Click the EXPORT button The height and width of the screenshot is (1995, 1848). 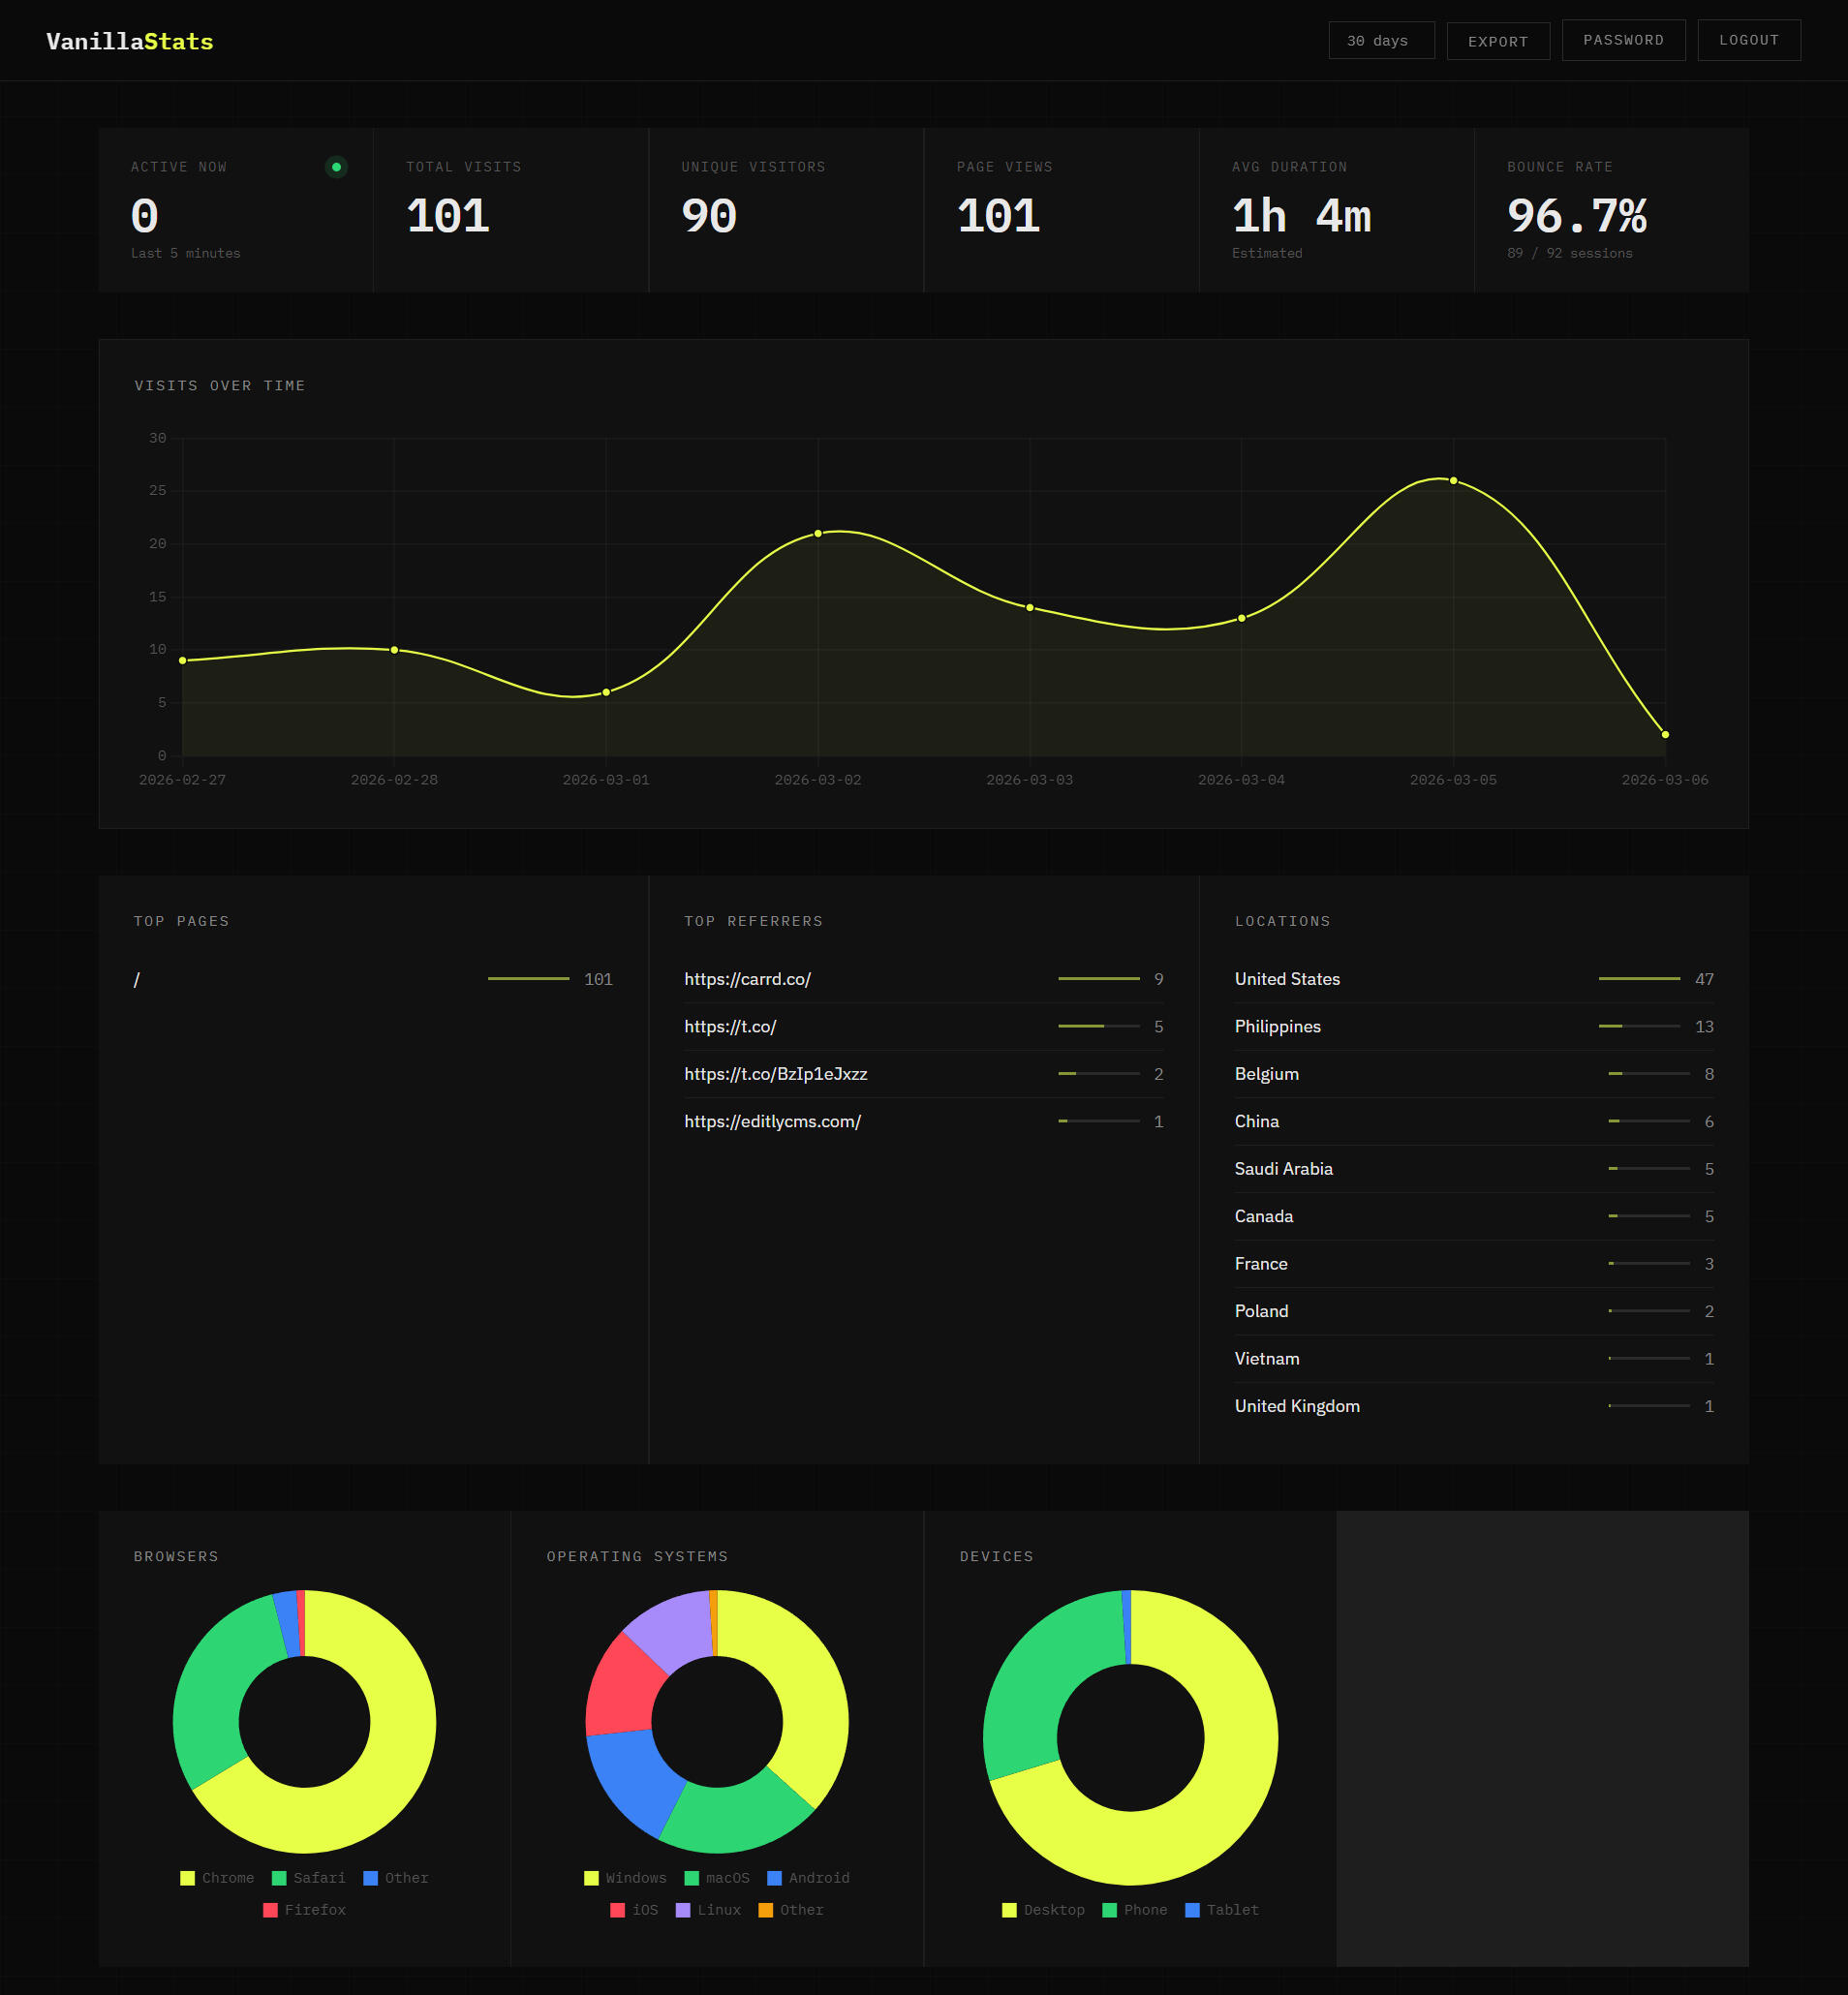coord(1497,41)
